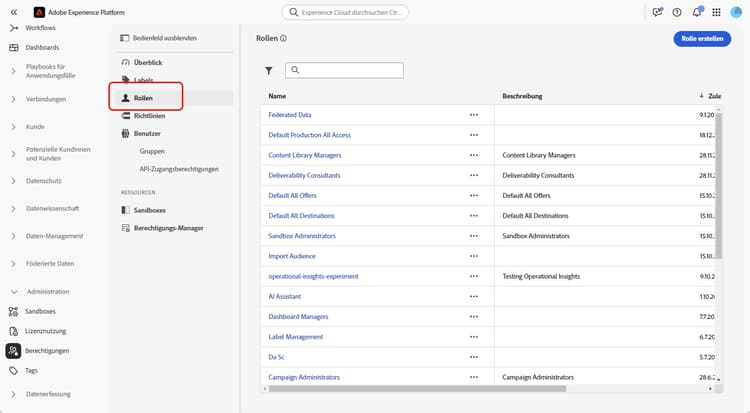
Task: Open the AI Assistant chat icon
Action: click(657, 12)
